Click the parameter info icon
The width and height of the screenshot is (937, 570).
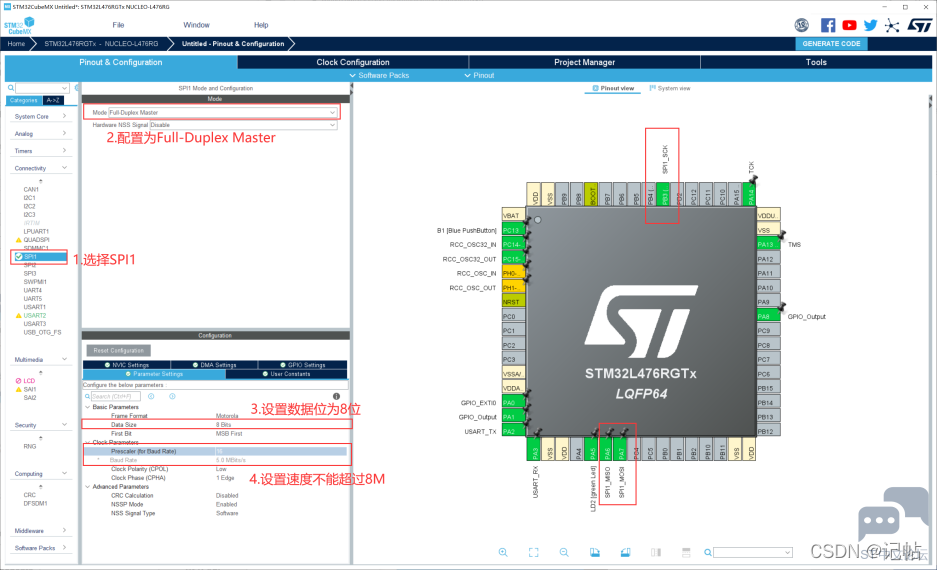[336, 396]
